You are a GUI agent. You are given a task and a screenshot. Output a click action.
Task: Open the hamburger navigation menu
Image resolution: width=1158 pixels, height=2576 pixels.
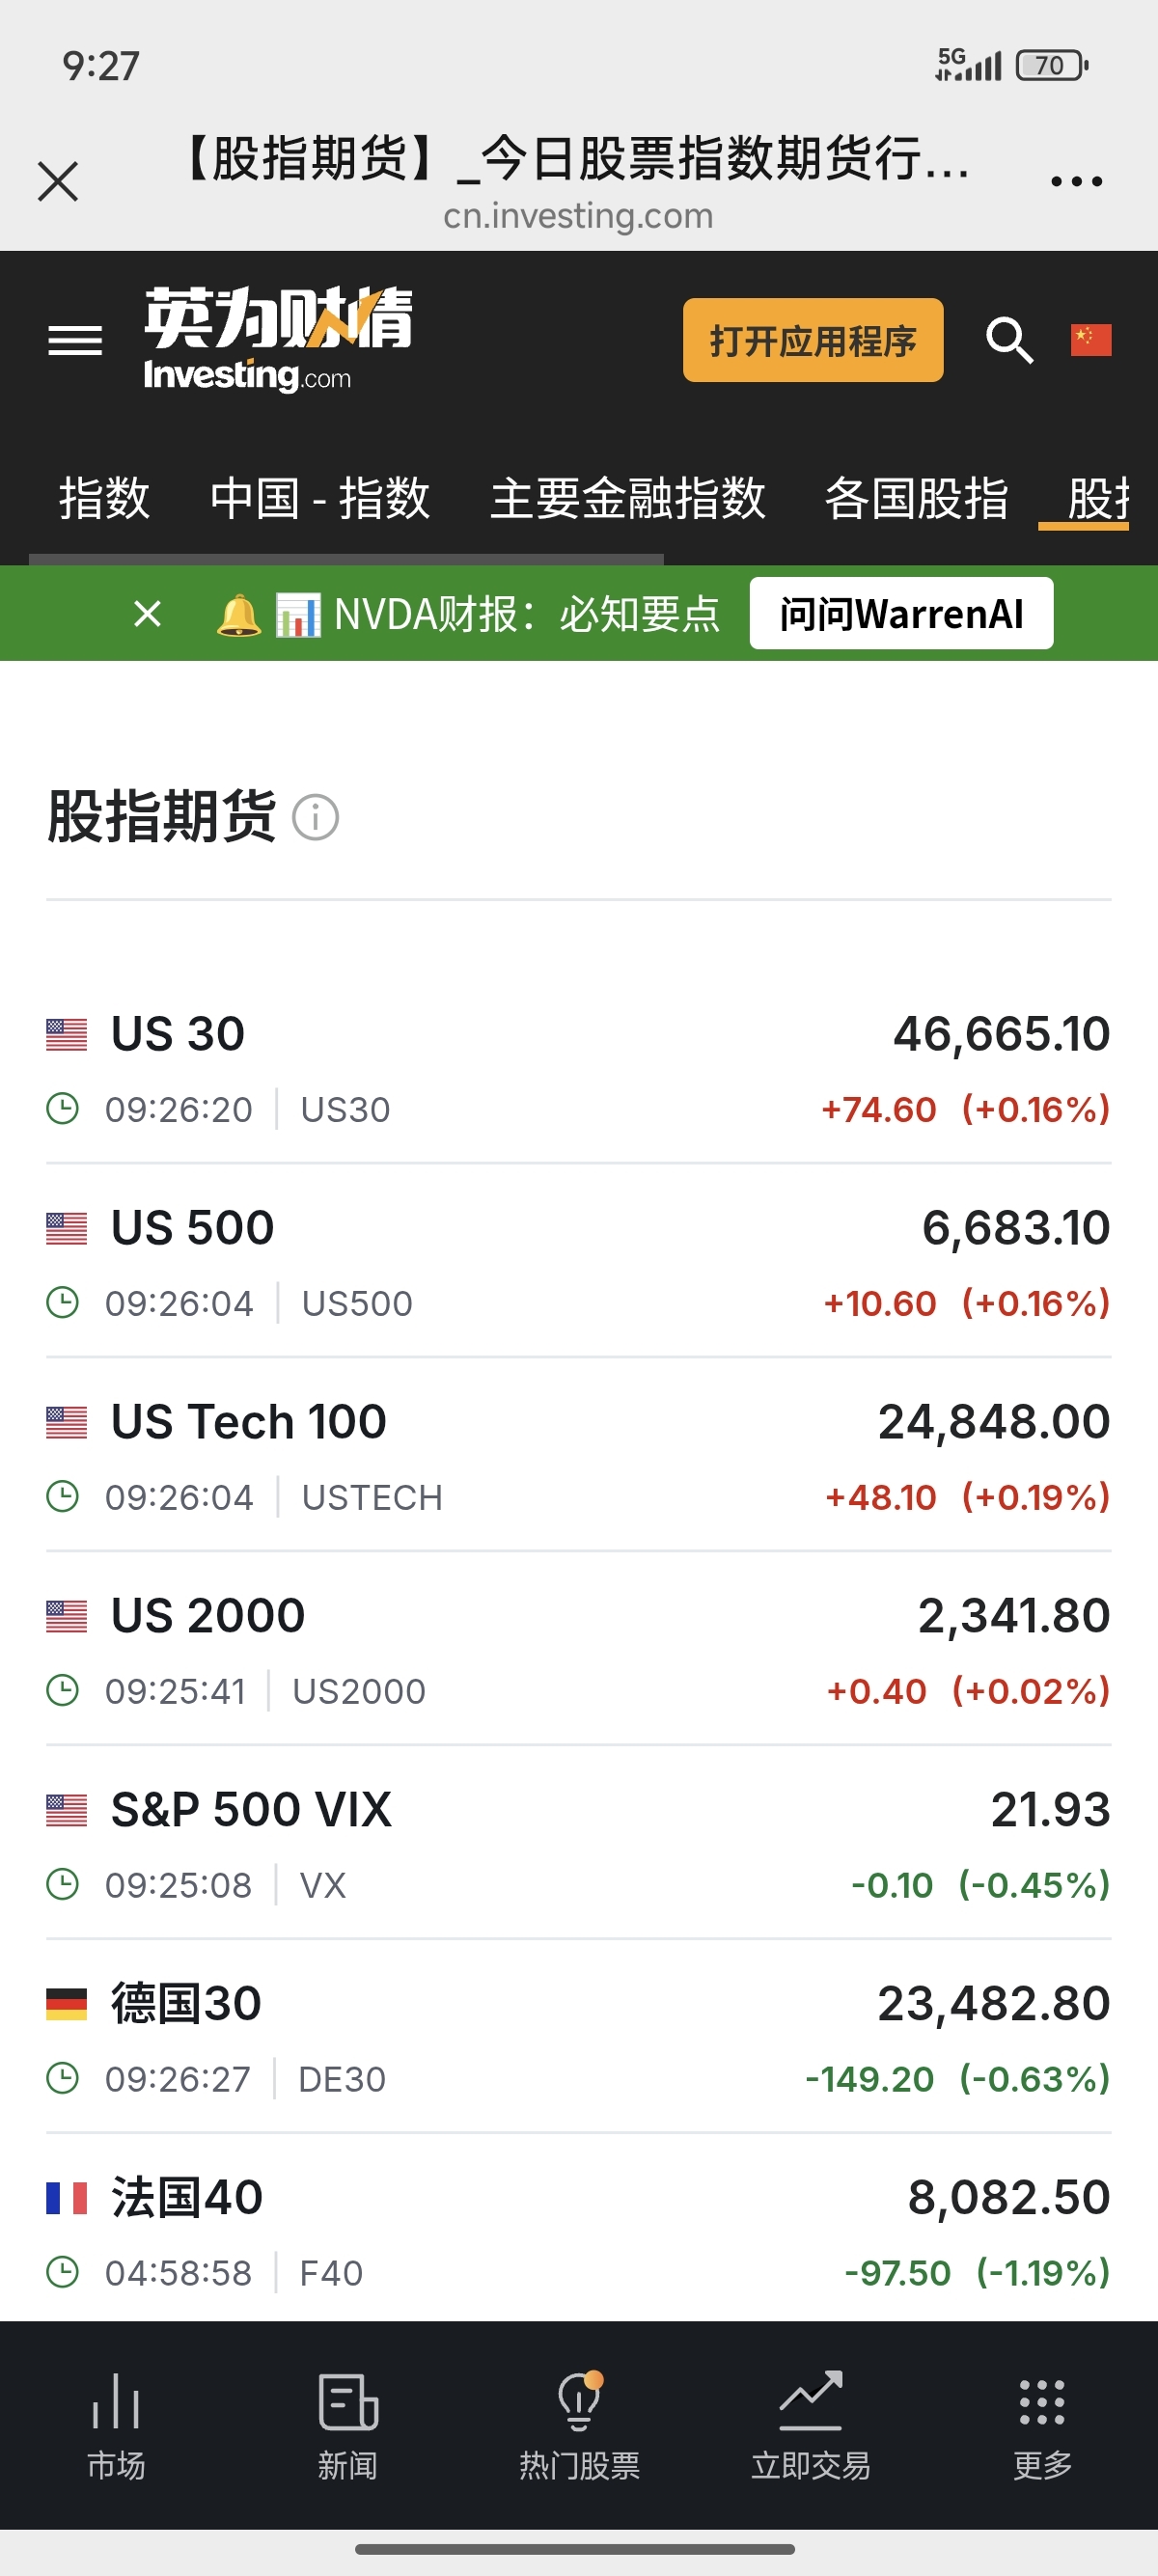(x=75, y=341)
